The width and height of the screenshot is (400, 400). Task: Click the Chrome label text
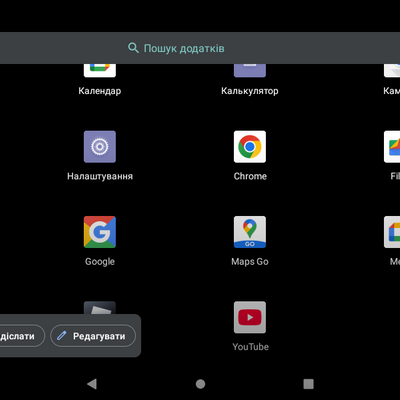click(x=250, y=176)
